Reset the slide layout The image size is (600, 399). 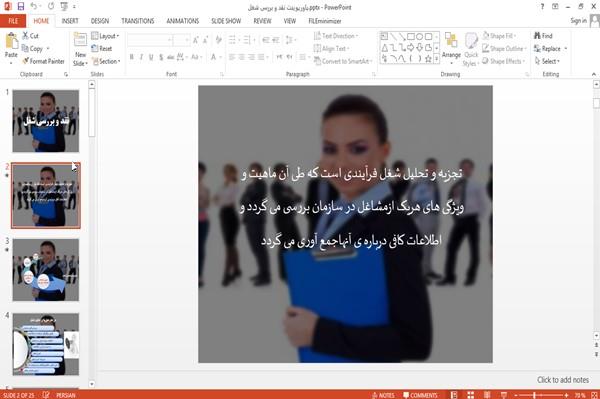(x=102, y=49)
